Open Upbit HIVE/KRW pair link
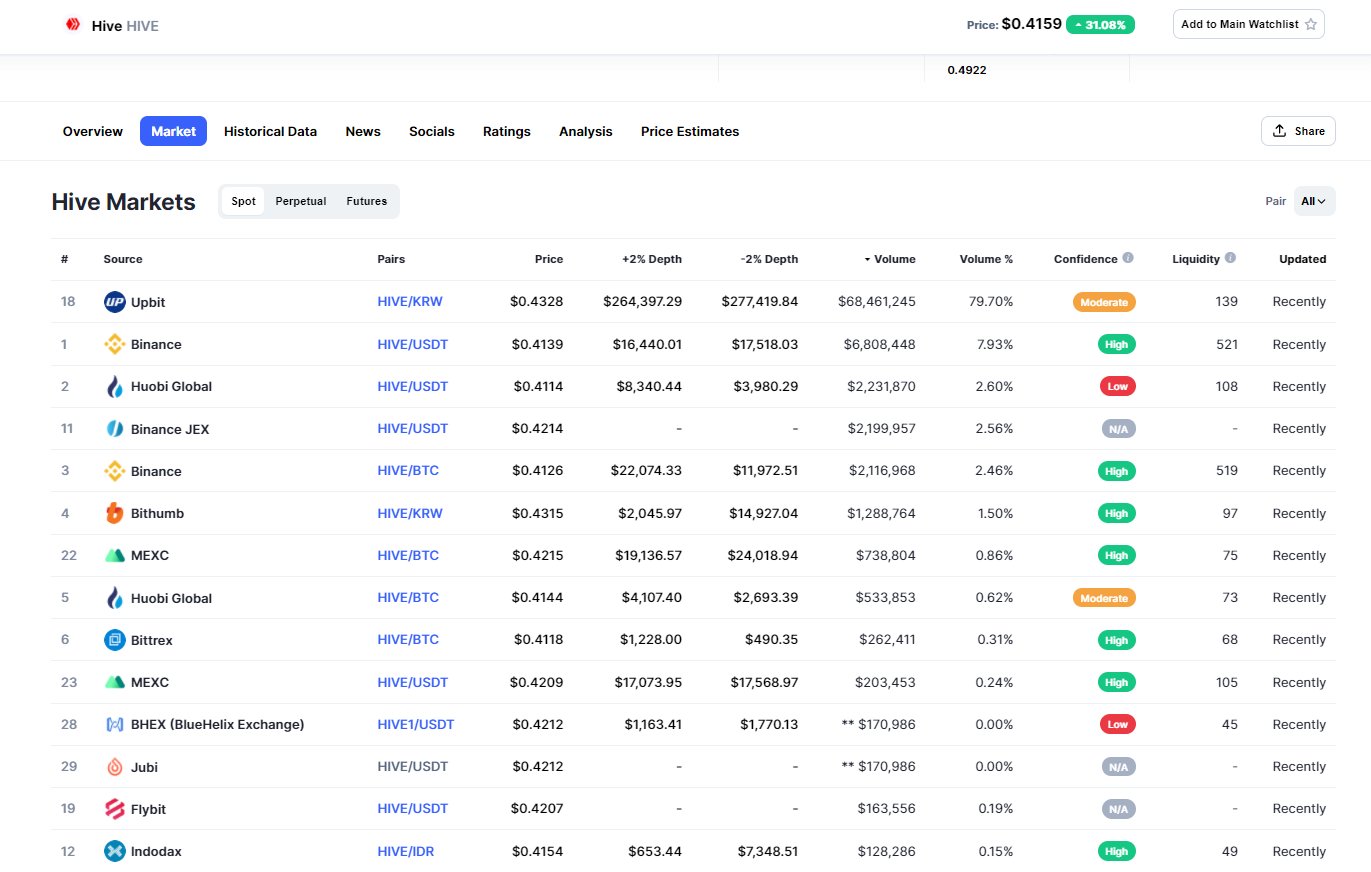The image size is (1371, 872). click(410, 302)
